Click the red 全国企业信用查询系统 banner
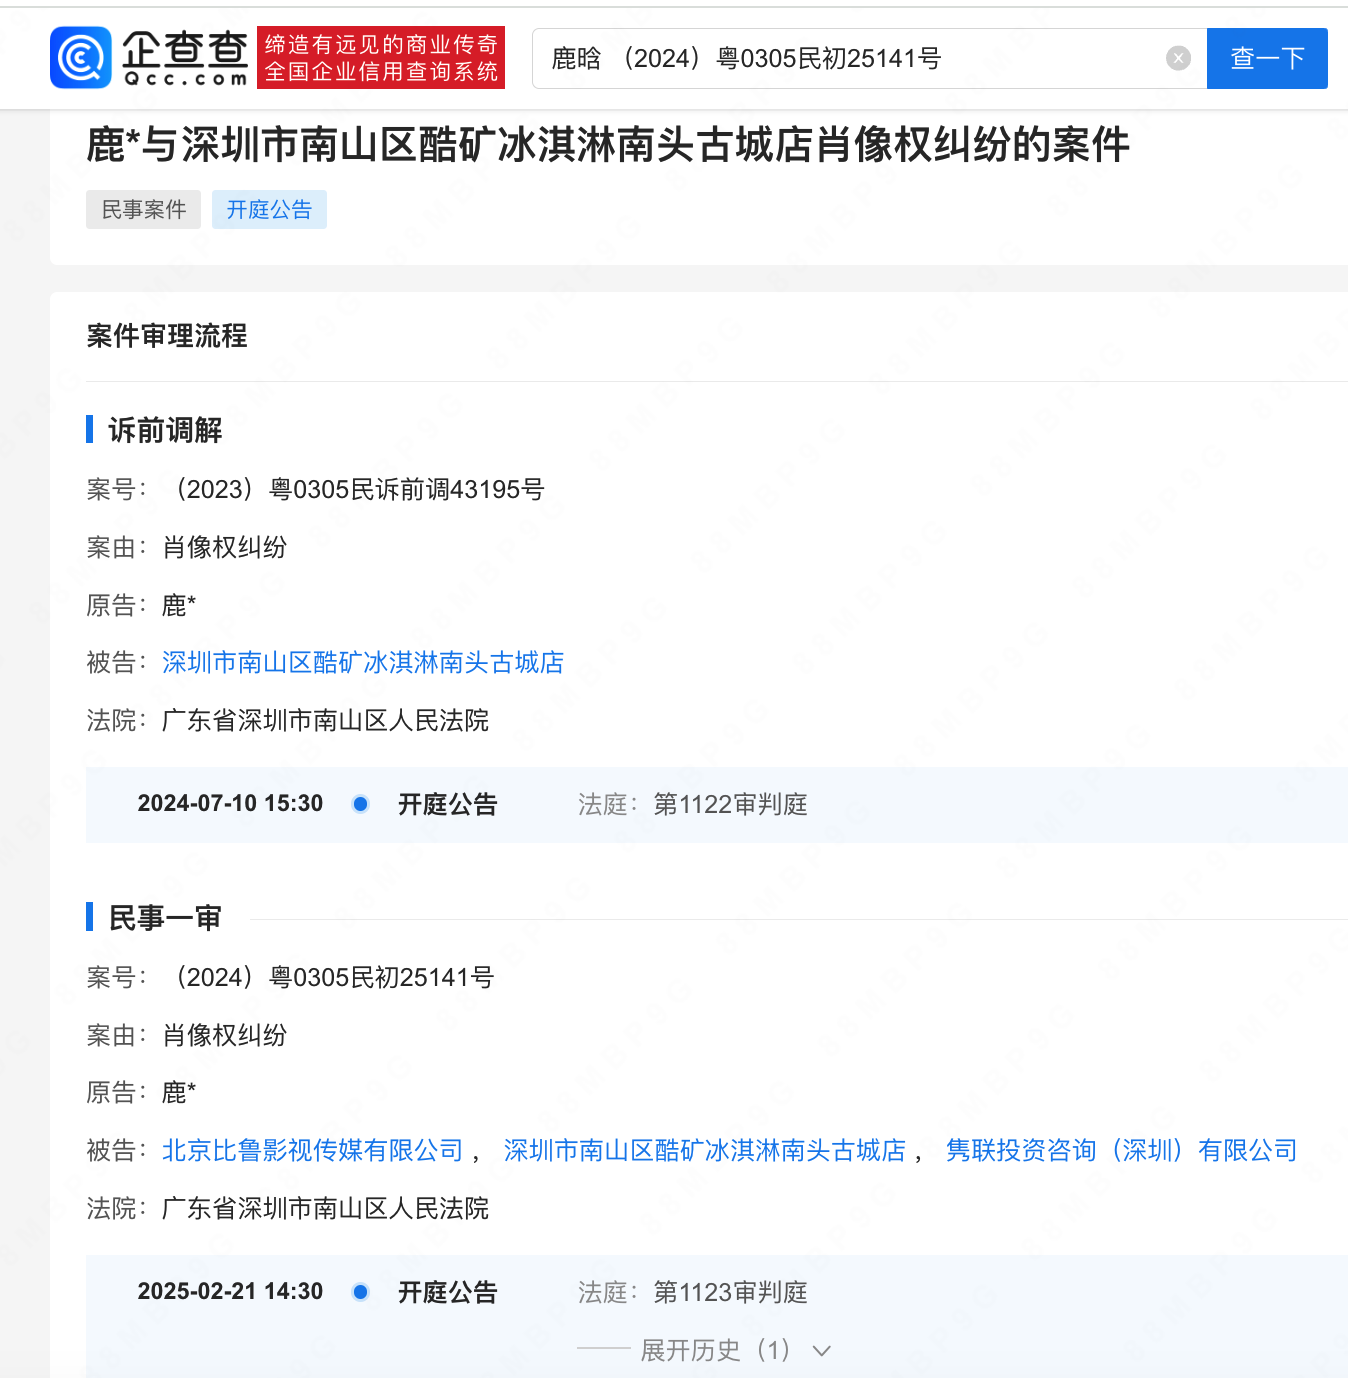The height and width of the screenshot is (1378, 1348). click(380, 57)
